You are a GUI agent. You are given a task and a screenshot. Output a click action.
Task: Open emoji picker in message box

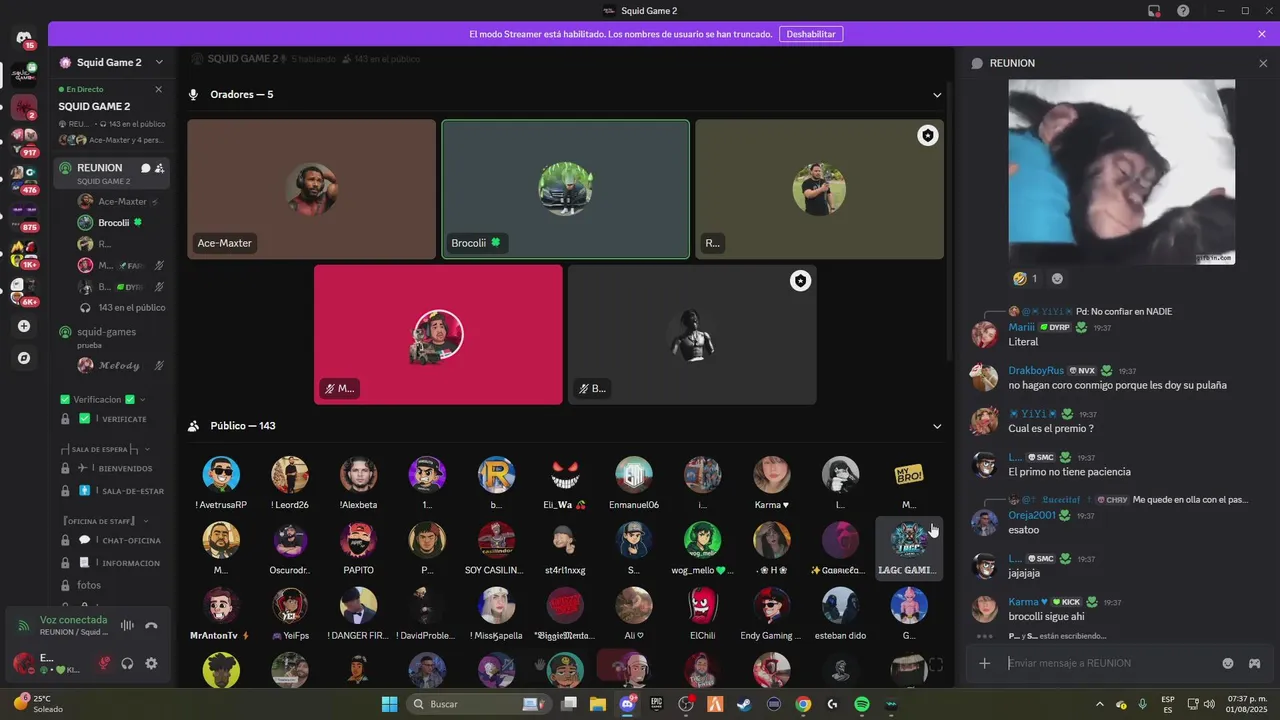click(1228, 663)
